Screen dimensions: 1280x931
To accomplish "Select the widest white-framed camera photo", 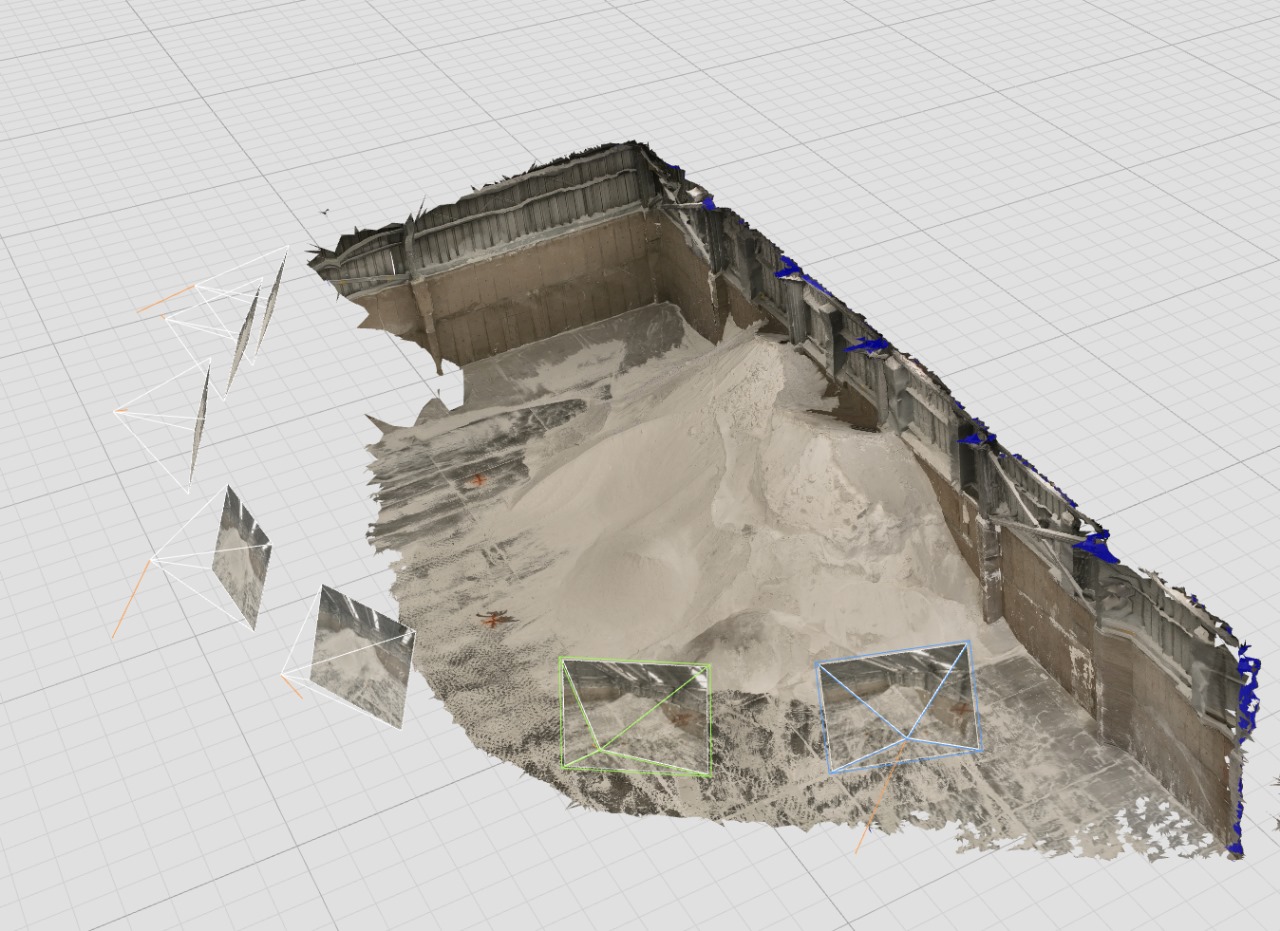I will [x=361, y=656].
